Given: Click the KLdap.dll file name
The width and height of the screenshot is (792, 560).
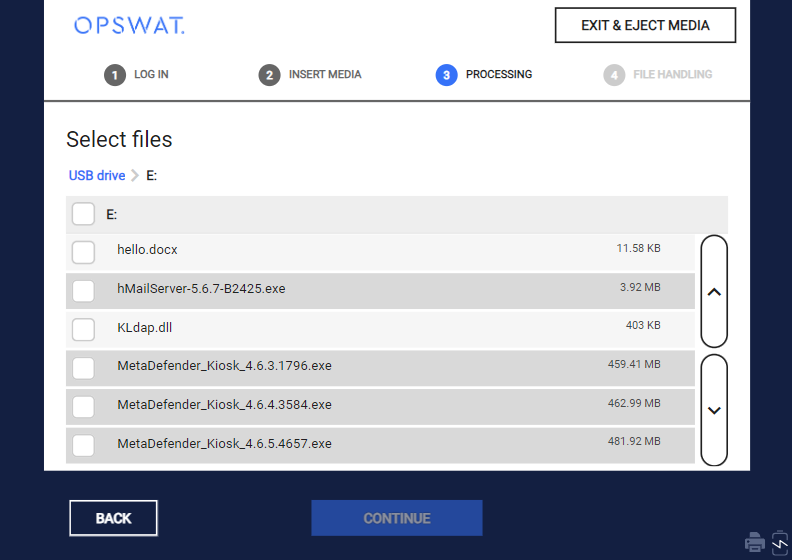Looking at the screenshot, I should click(x=144, y=327).
